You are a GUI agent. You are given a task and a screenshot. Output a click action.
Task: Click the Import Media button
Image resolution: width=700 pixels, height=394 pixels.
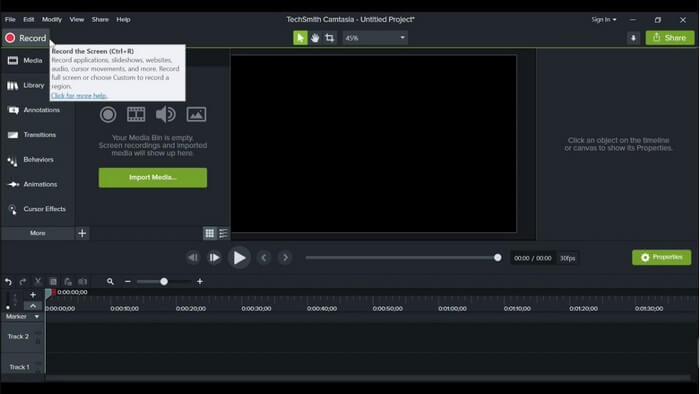153,178
